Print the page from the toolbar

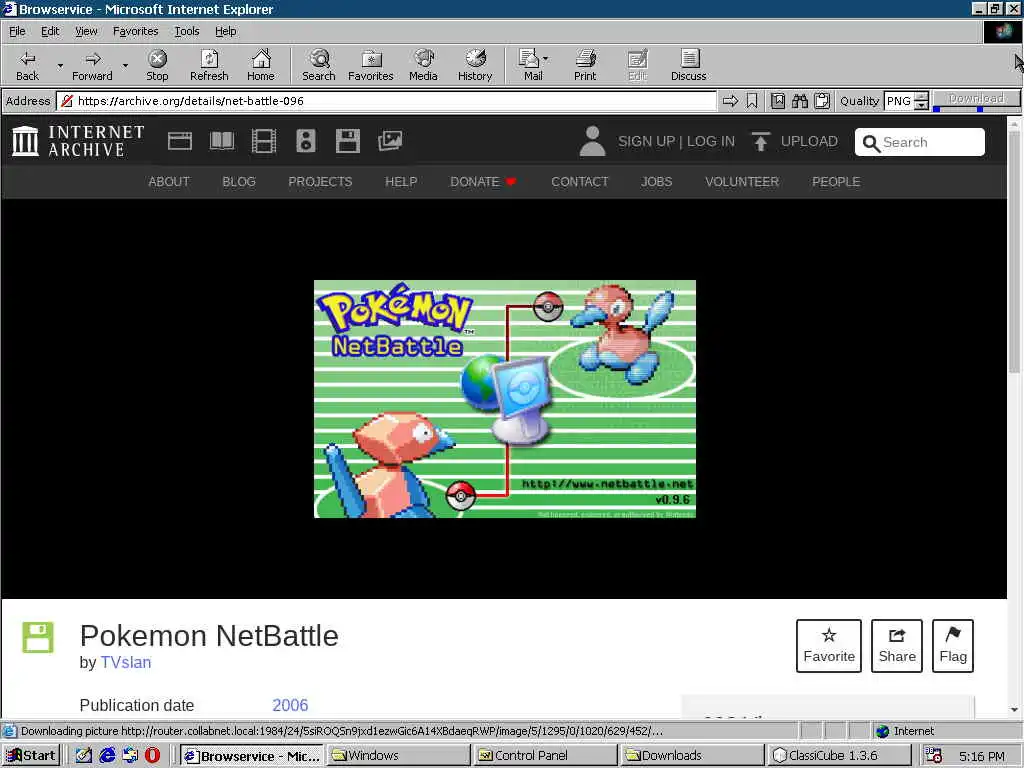tap(585, 65)
